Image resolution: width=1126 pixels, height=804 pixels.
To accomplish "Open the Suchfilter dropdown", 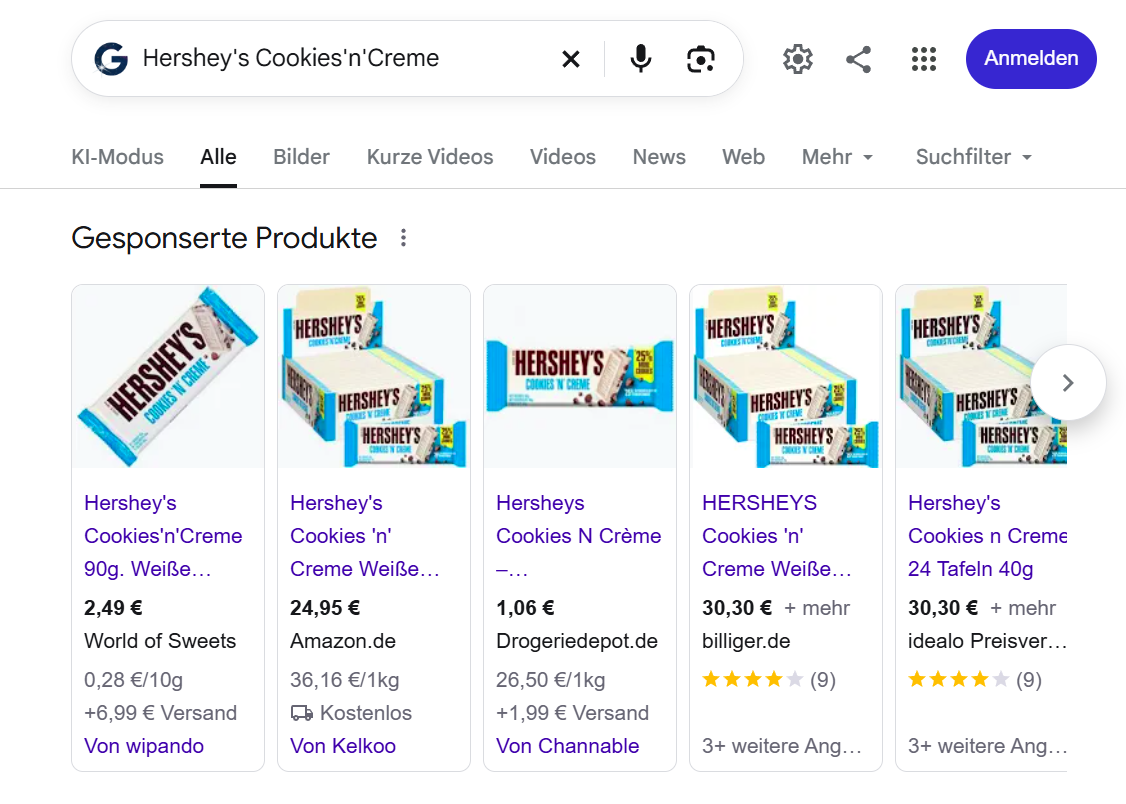I will 974,157.
